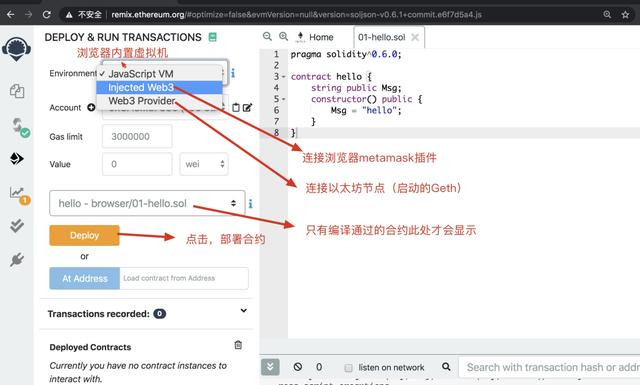Viewport: 640px width, 385px height.
Task: Click the Transactions recorded count badge
Action: pyautogui.click(x=160, y=314)
